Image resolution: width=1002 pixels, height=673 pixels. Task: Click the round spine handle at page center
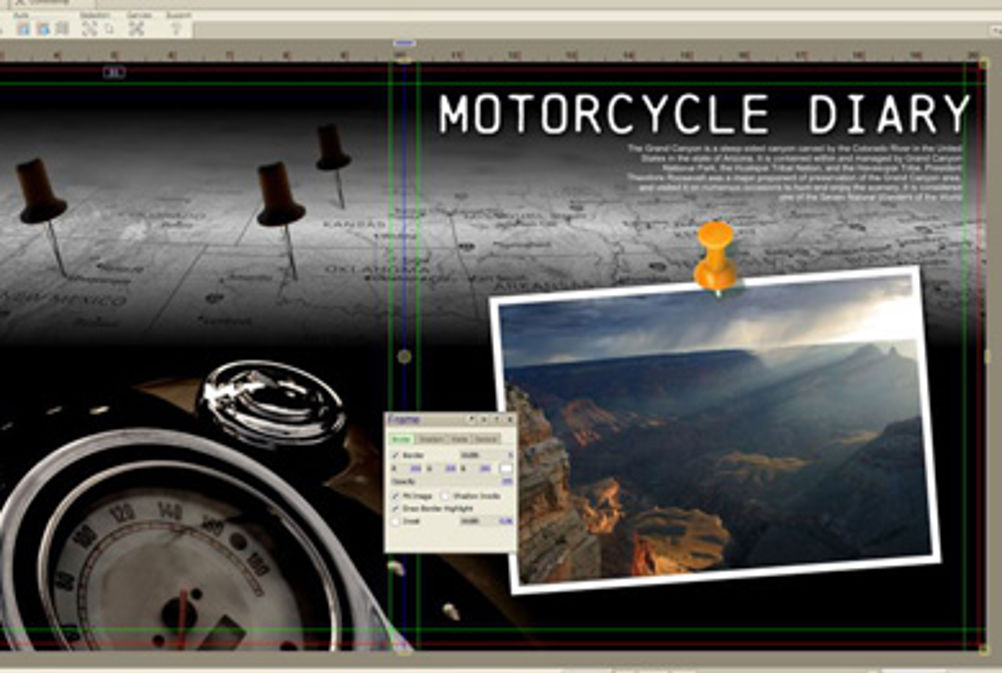point(405,357)
